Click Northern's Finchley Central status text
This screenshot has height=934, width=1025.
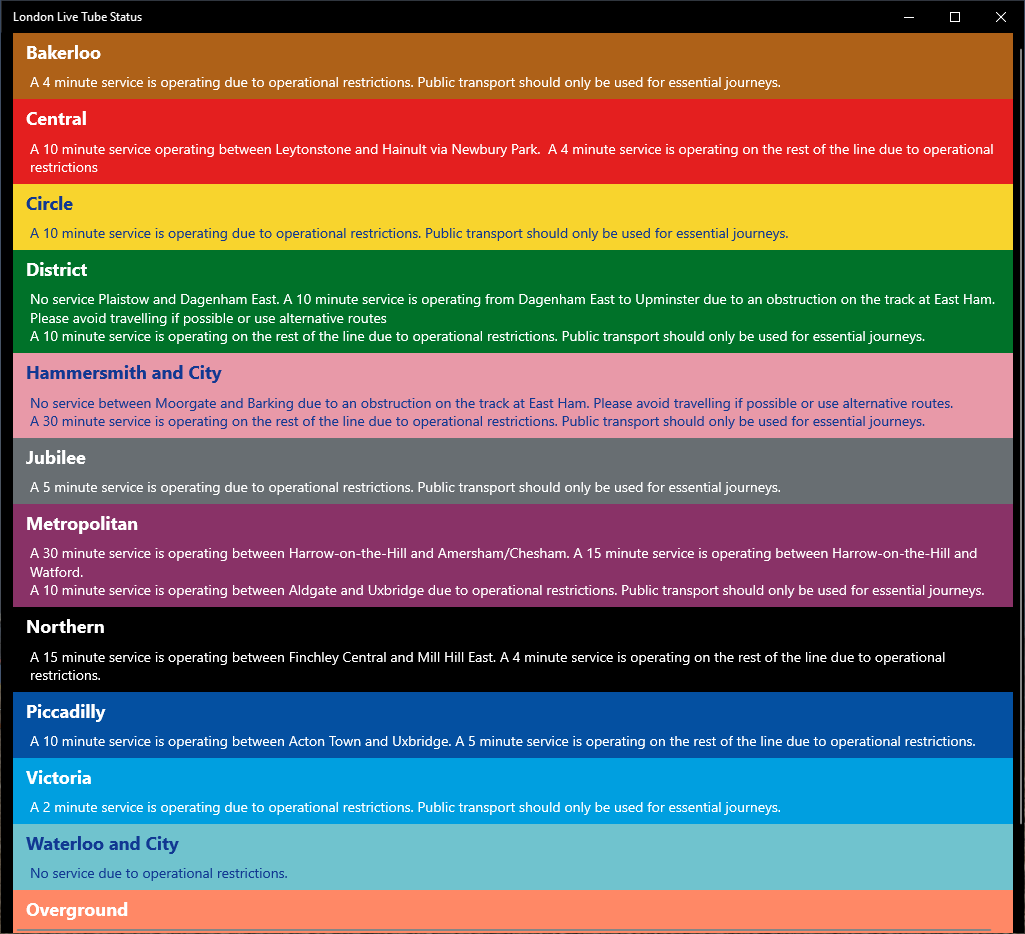(488, 667)
